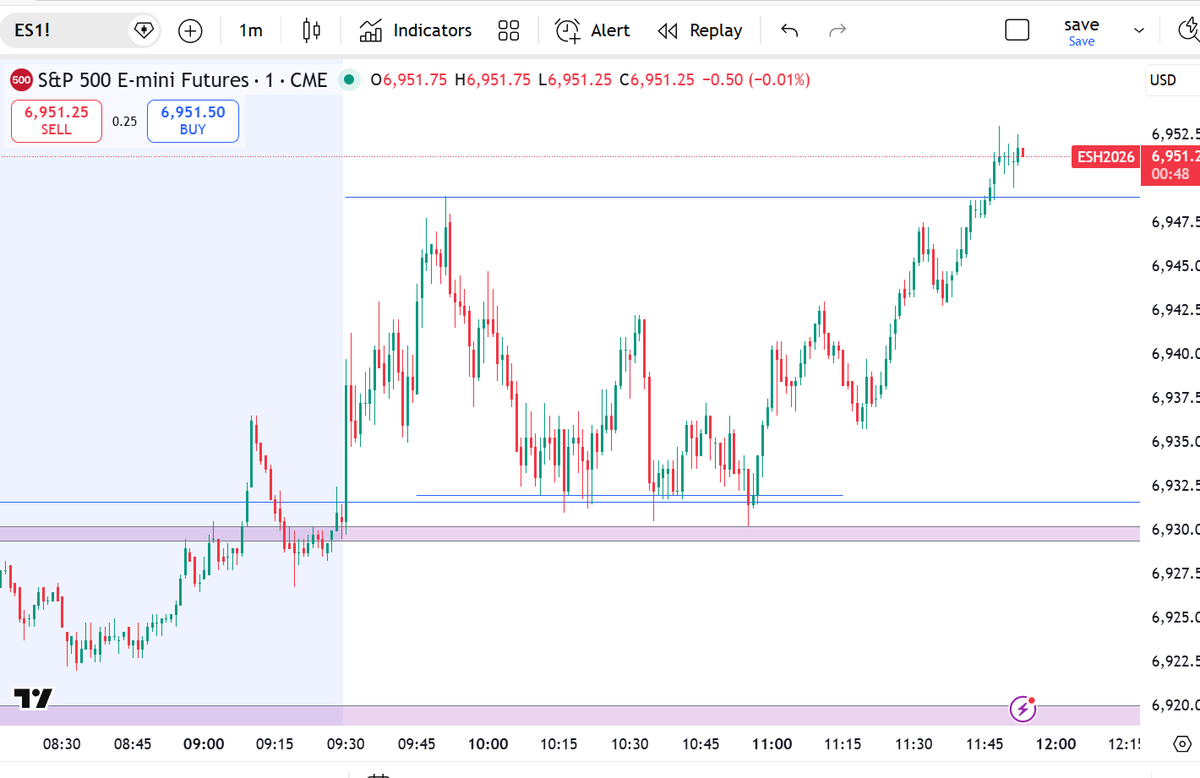Click the 12:00 time axis label
Screen dimensions: 1200x778
(1056, 744)
